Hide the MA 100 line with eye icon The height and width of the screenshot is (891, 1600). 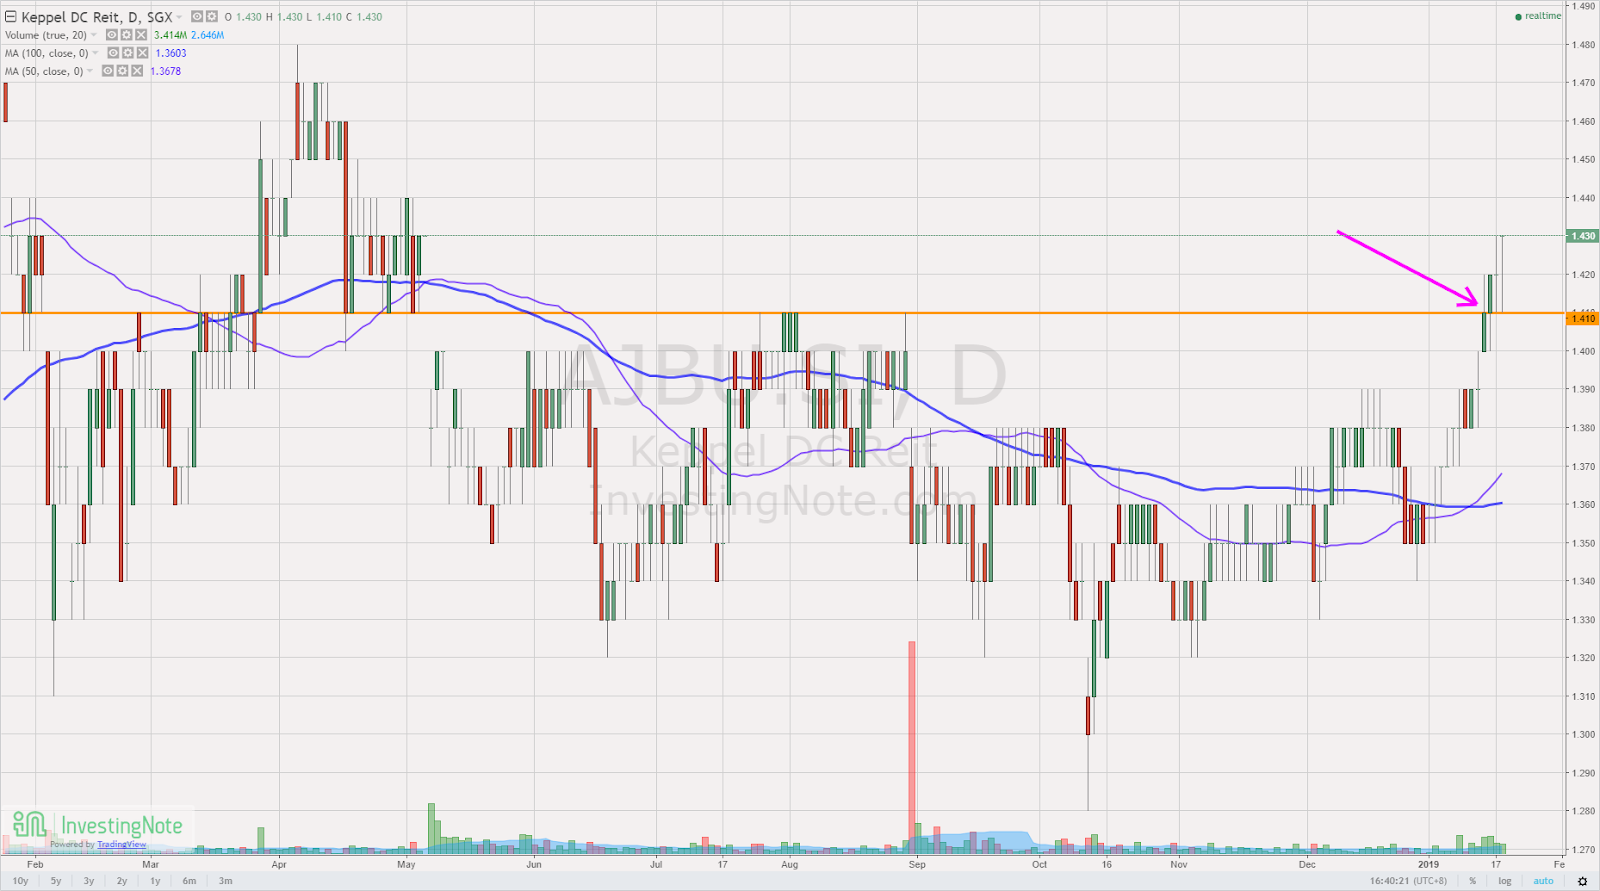point(113,53)
